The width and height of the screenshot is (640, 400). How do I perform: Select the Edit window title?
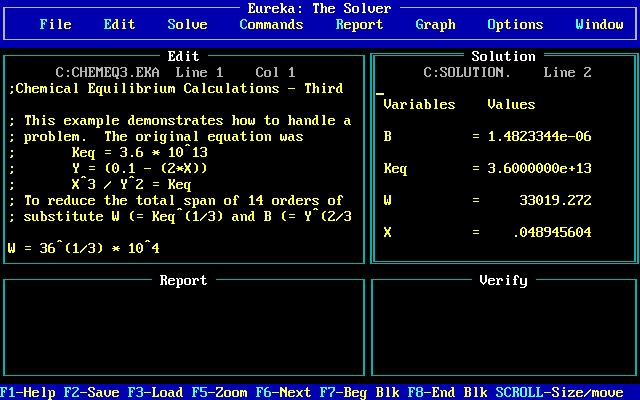[x=183, y=56]
